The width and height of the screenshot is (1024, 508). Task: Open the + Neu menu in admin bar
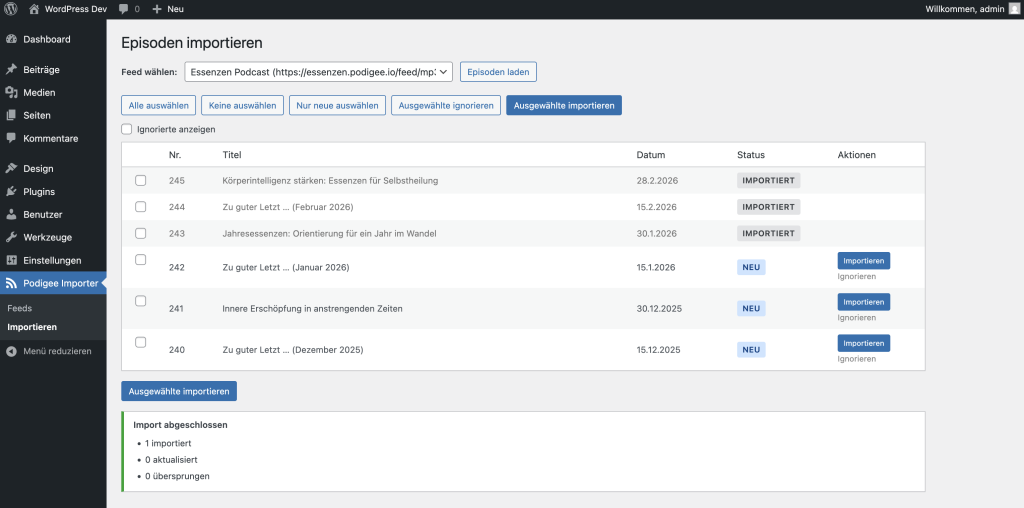[x=168, y=8]
